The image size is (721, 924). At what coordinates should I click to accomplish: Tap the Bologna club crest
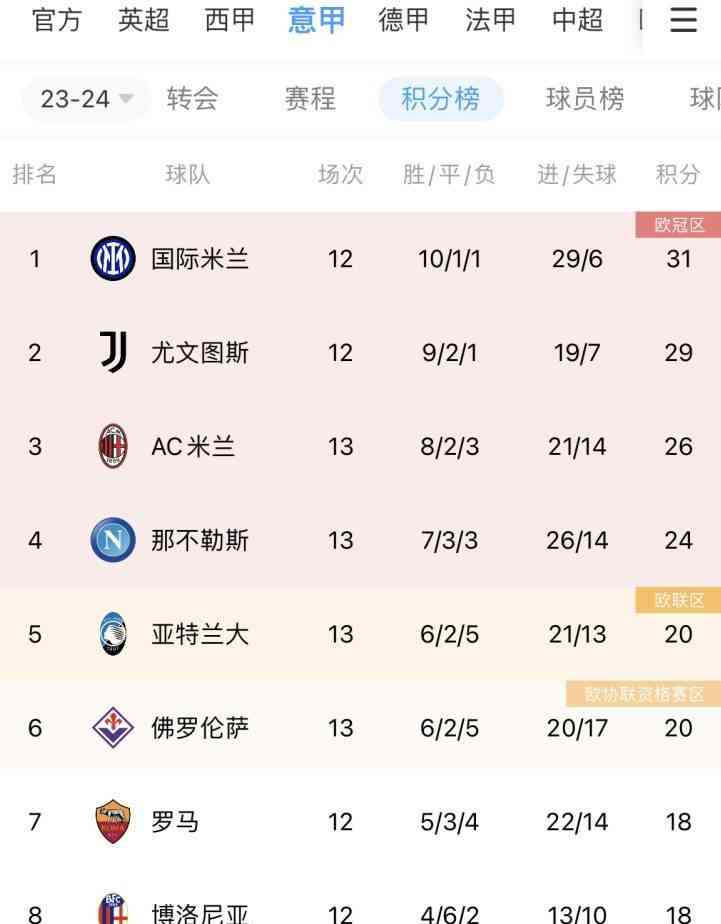pyautogui.click(x=113, y=909)
